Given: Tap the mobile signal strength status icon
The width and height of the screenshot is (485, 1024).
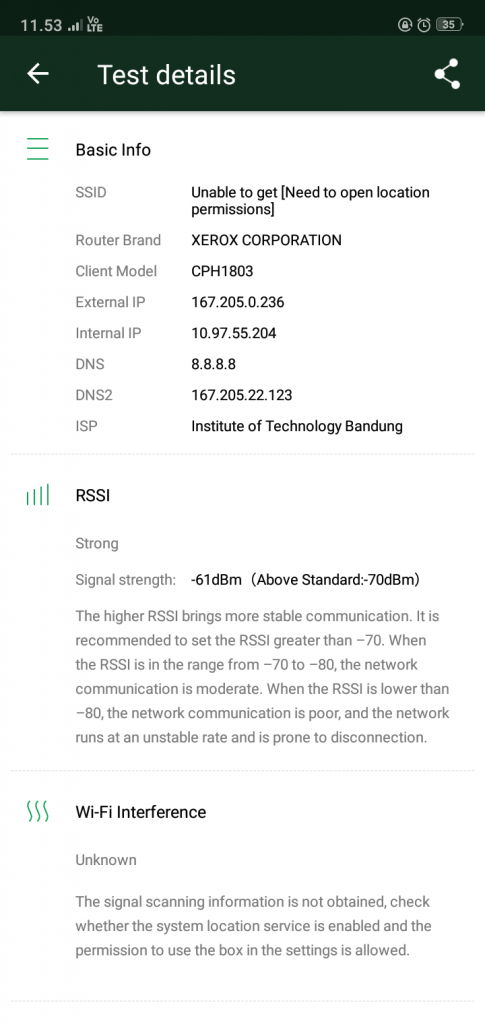Looking at the screenshot, I should [75, 26].
